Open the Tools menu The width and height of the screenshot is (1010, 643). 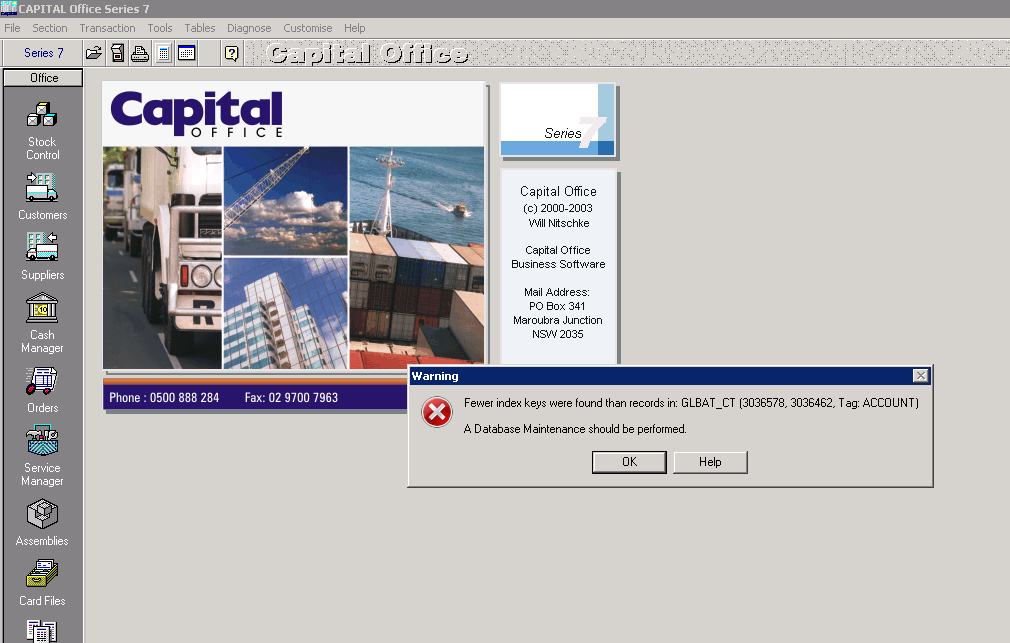(160, 28)
